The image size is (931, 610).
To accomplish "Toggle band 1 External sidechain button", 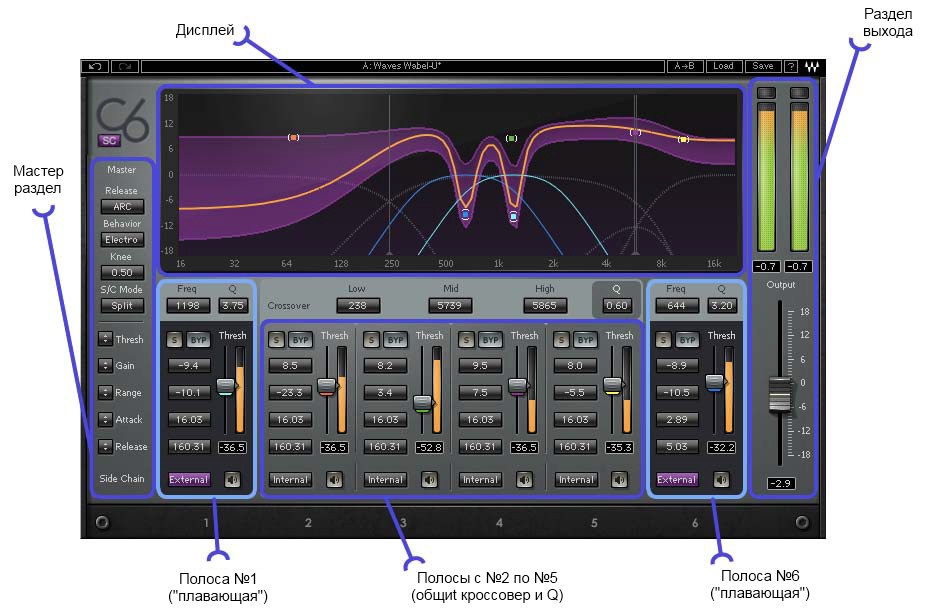I will coord(188,479).
